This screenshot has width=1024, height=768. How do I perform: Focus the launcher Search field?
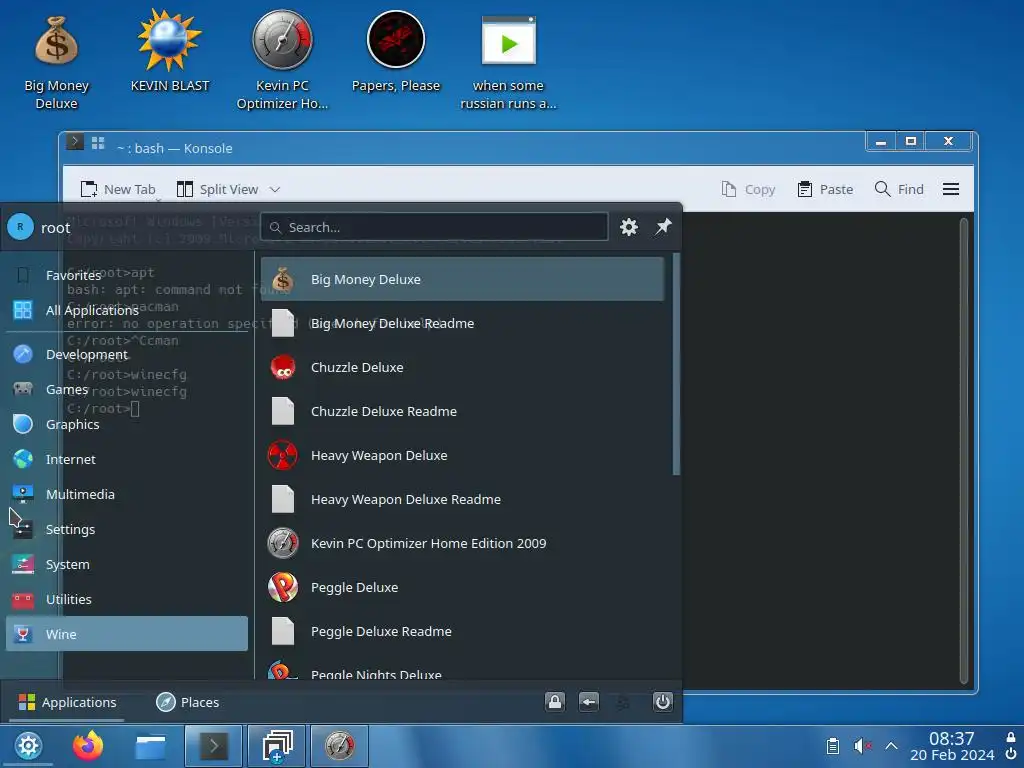coord(434,227)
